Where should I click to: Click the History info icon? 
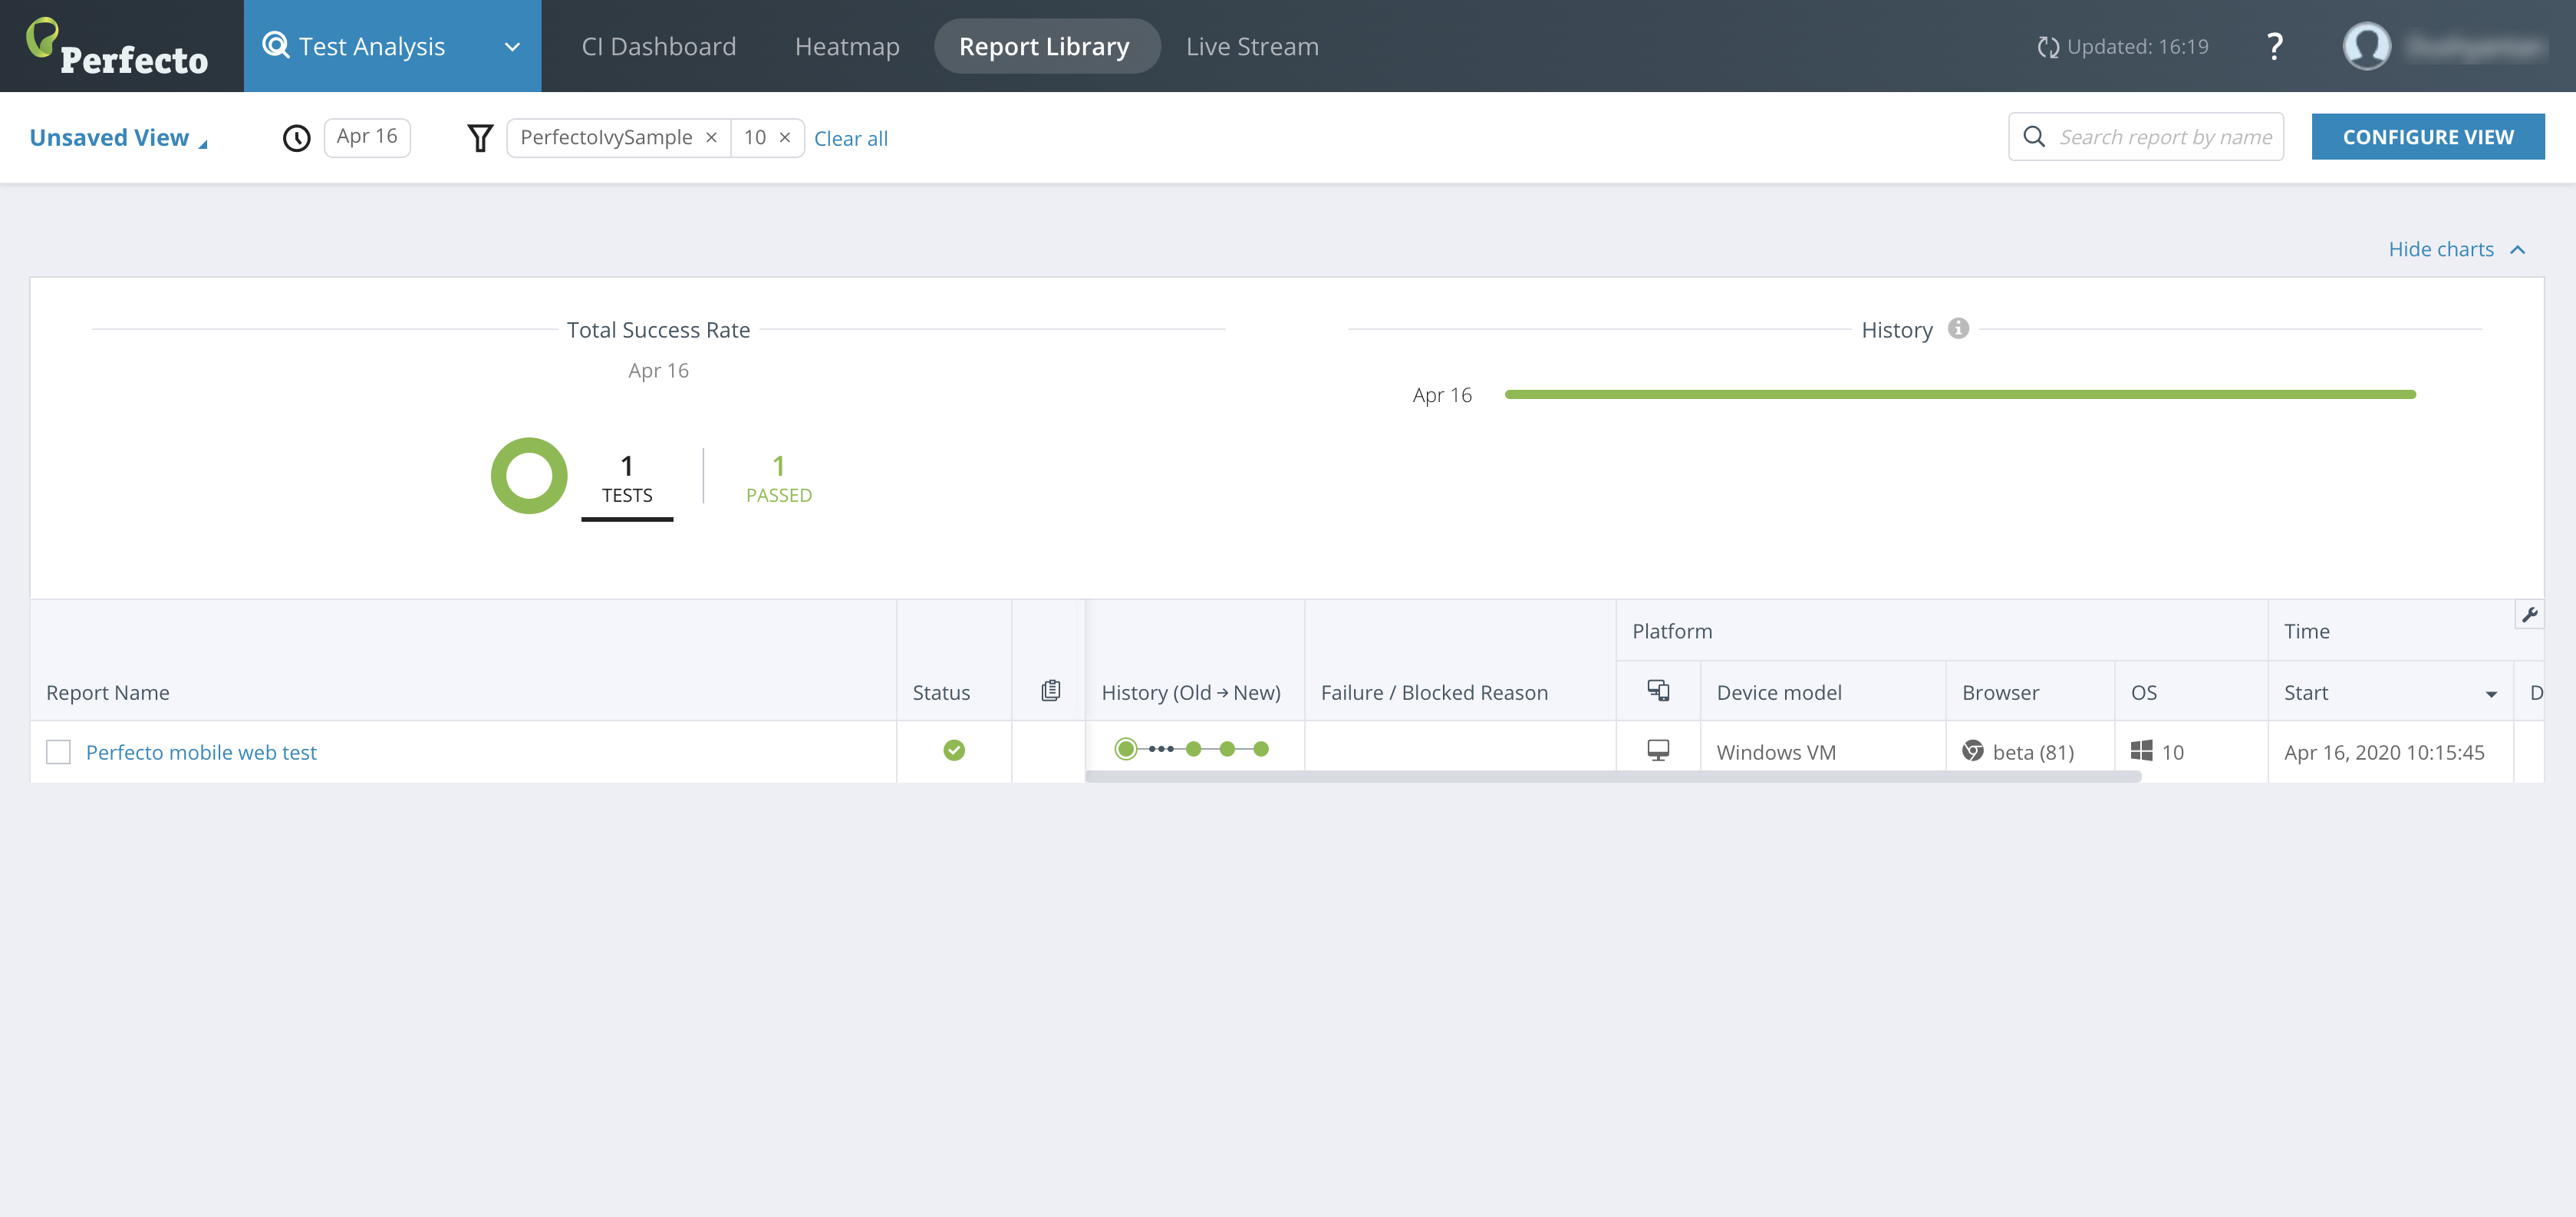(1958, 329)
